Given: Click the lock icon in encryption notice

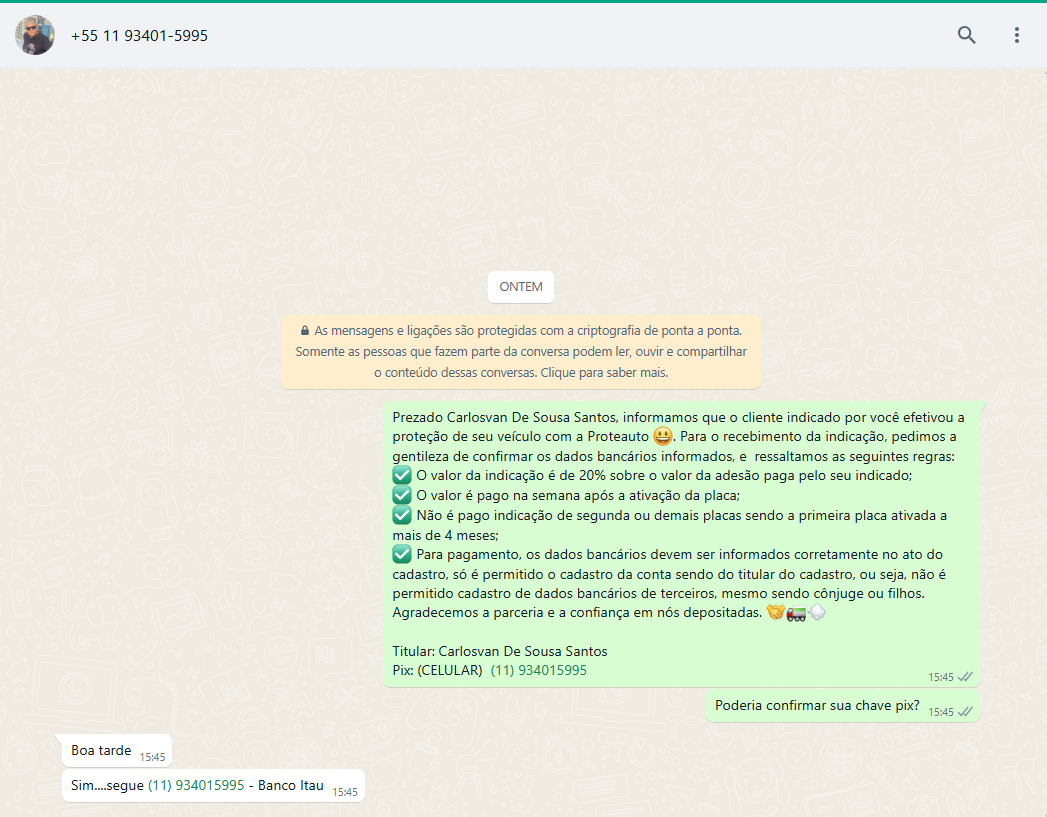Looking at the screenshot, I should pos(304,330).
